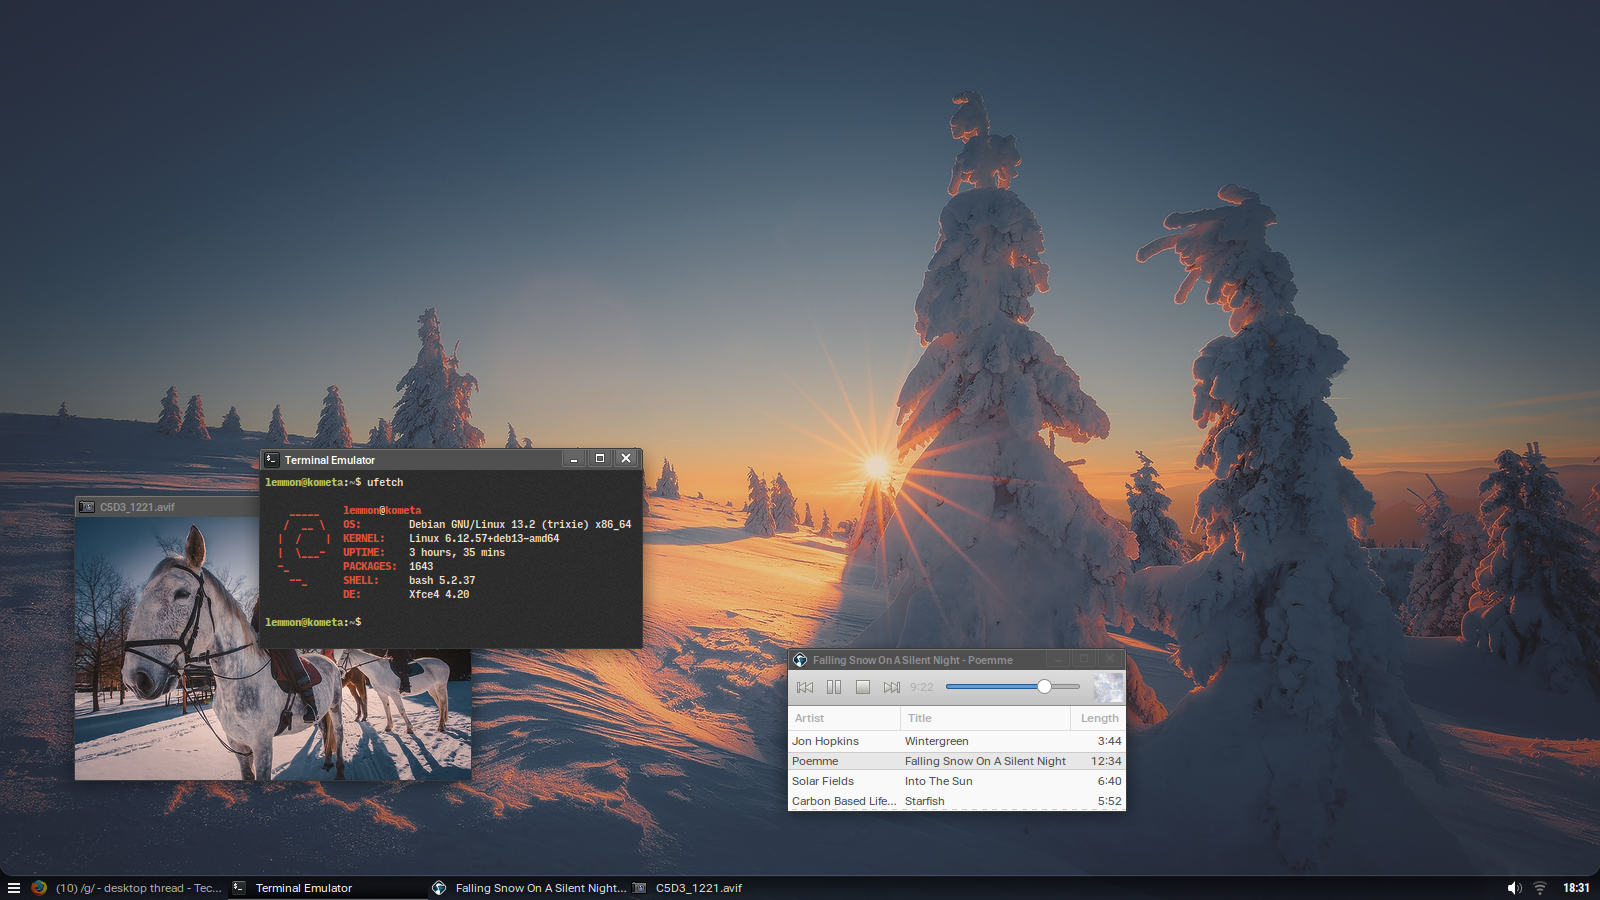Pause the playing song
Image resolution: width=1600 pixels, height=900 pixels.
pos(834,687)
